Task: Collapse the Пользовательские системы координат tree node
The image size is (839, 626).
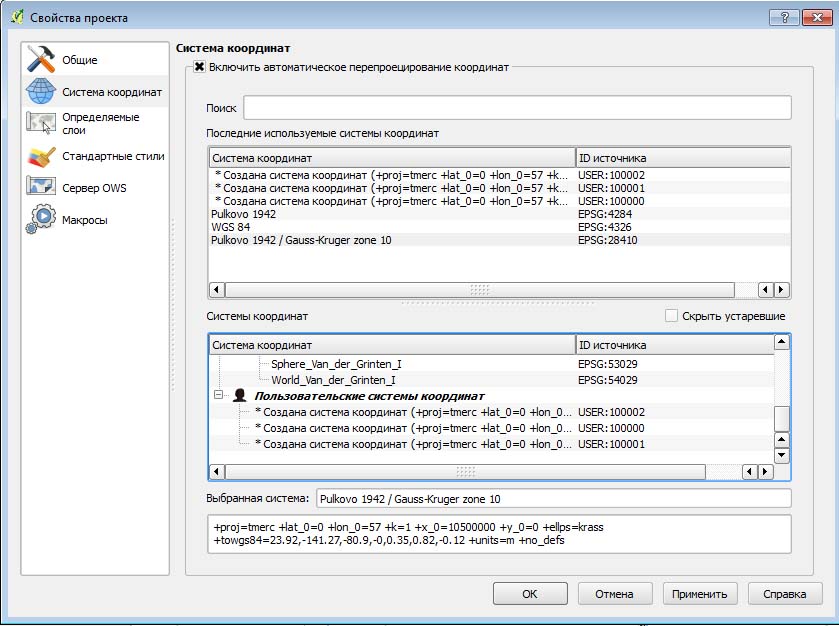Action: [218, 396]
